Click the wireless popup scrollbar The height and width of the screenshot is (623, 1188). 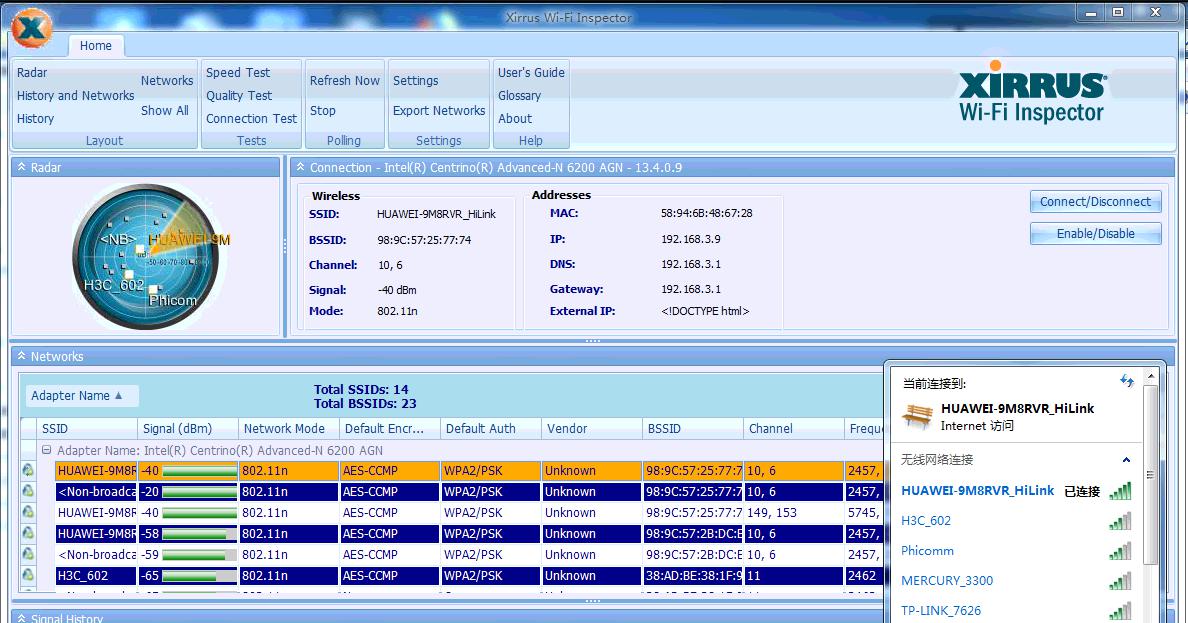[1150, 474]
